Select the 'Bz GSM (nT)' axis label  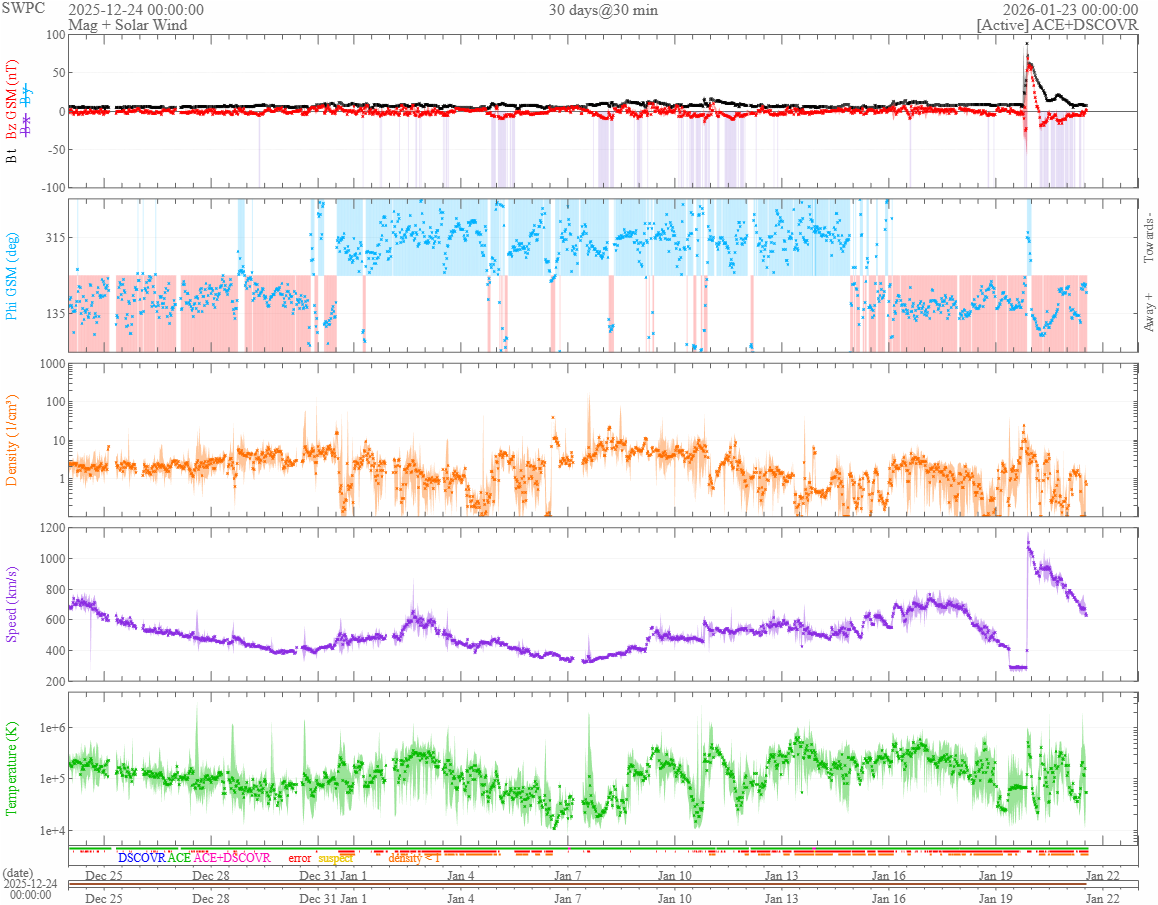11,99
